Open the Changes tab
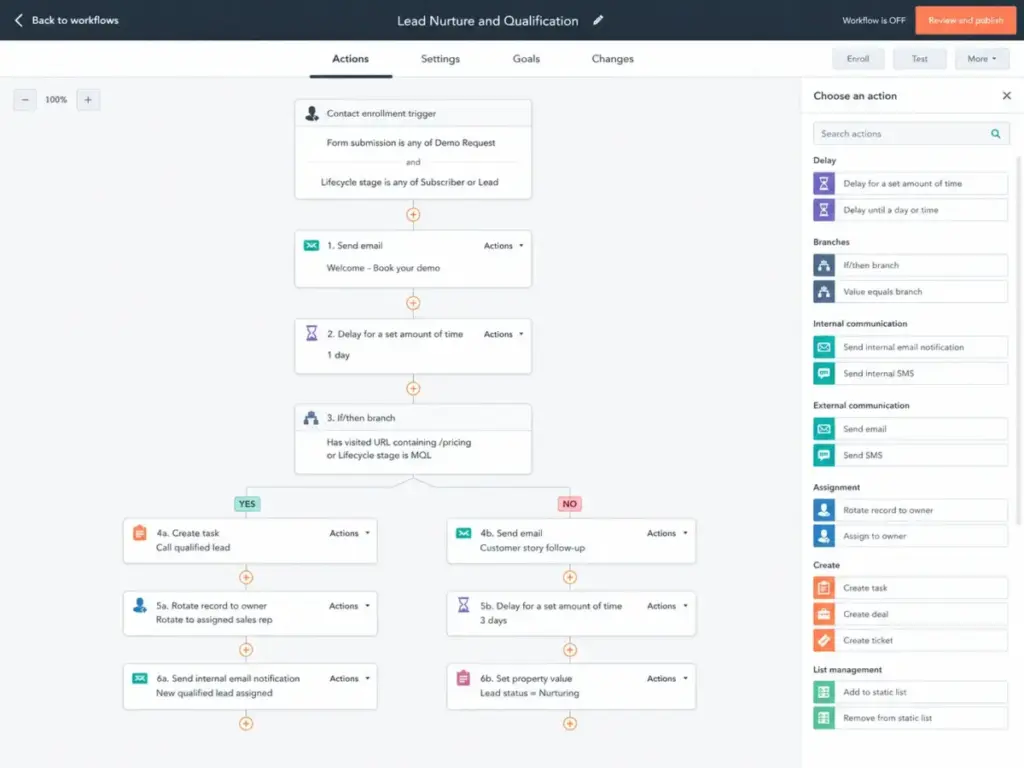This screenshot has height=768, width=1024. pos(613,59)
